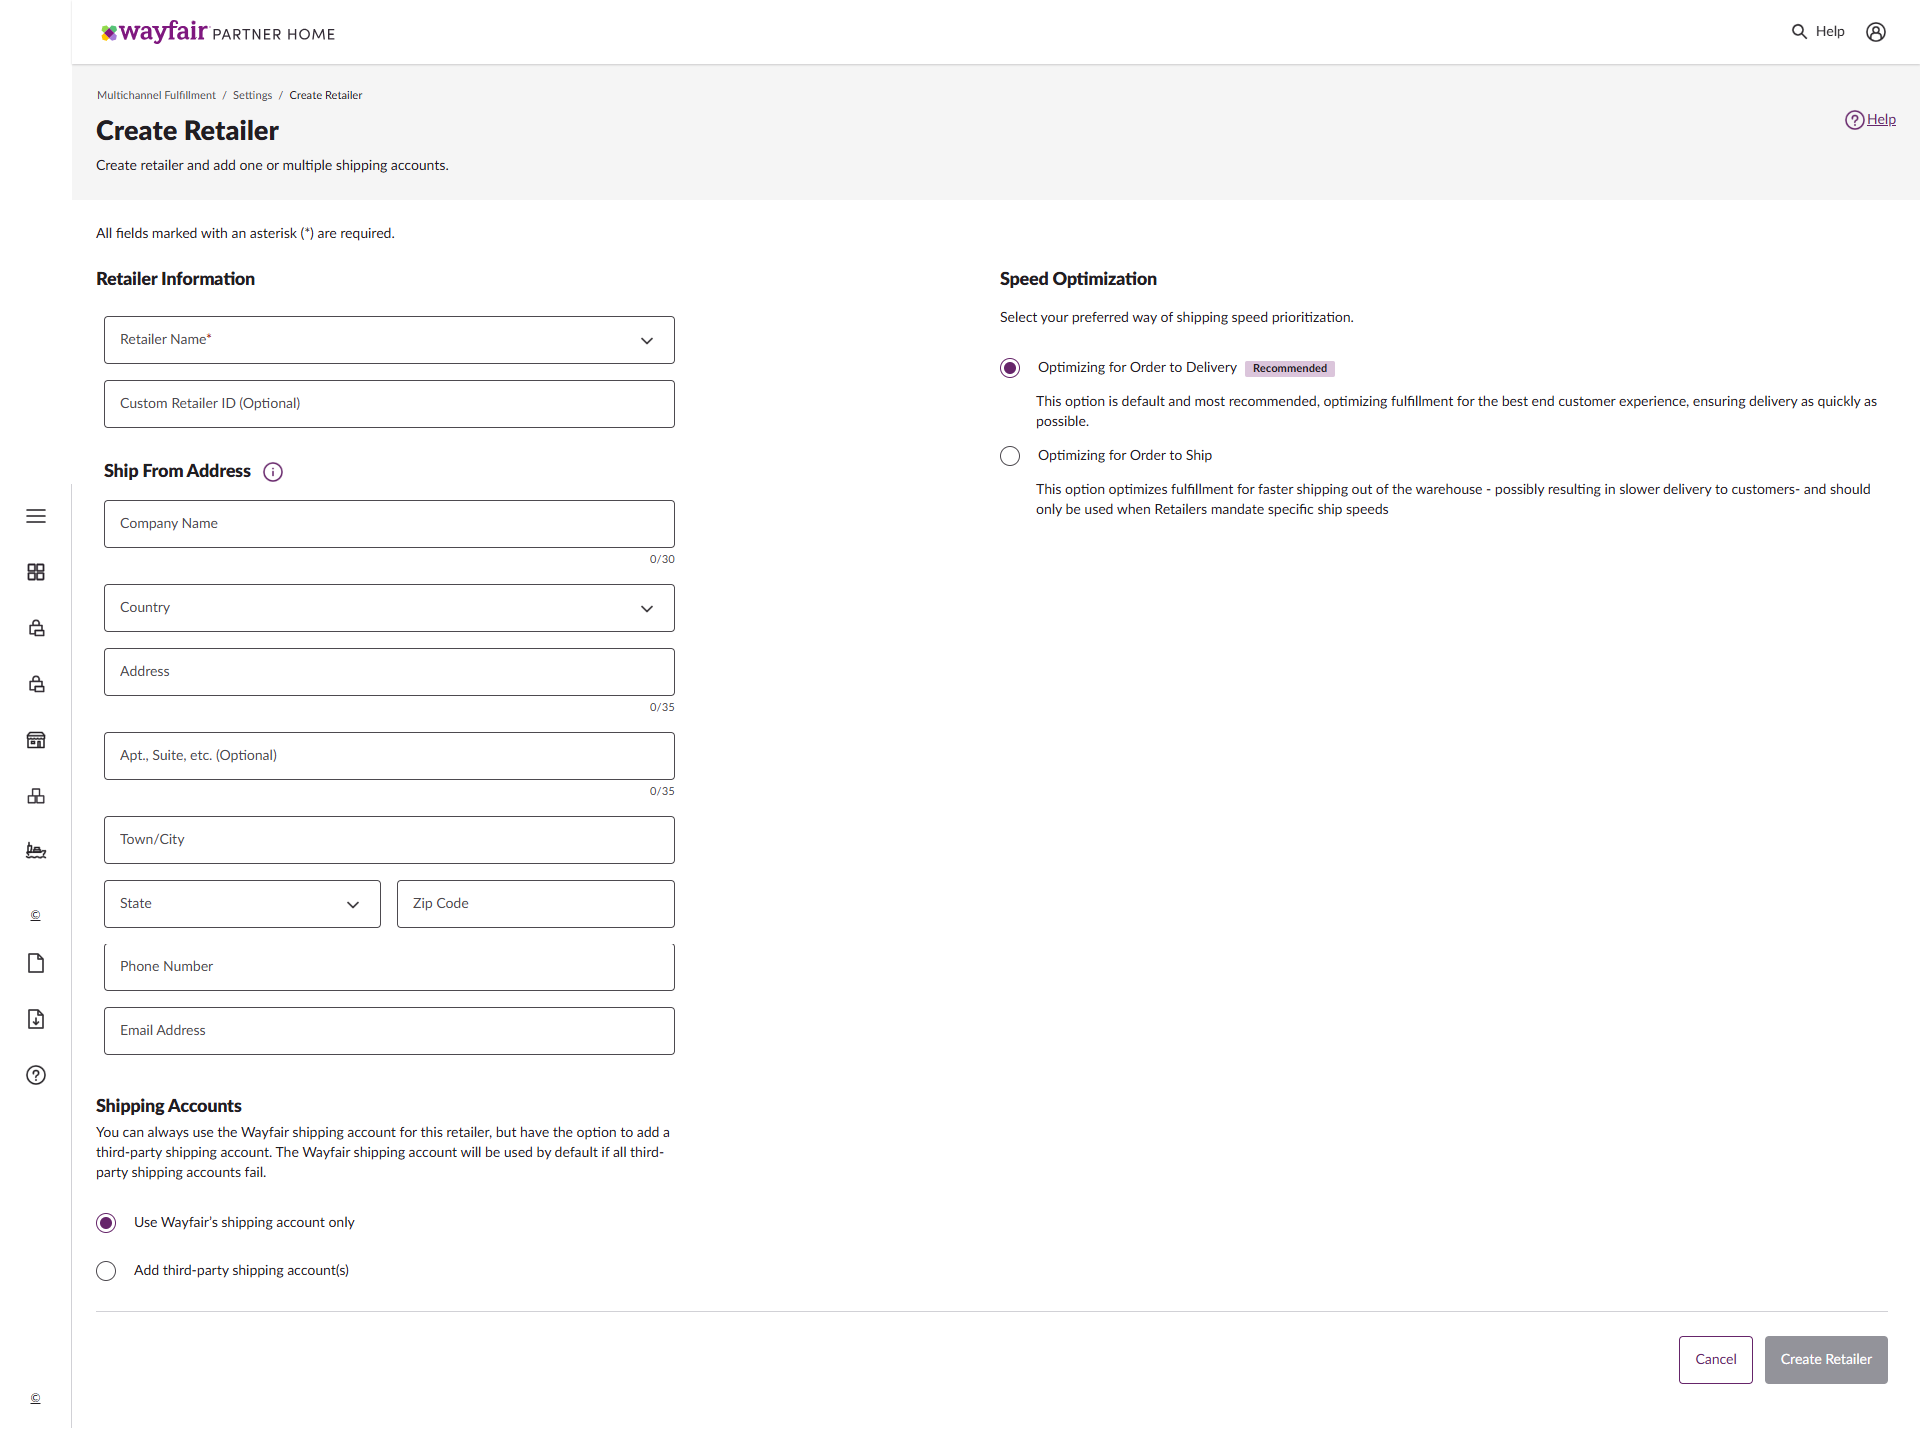Go to Multichannel Fulfillment breadcrumb
The image size is (1920, 1429).
coord(156,95)
